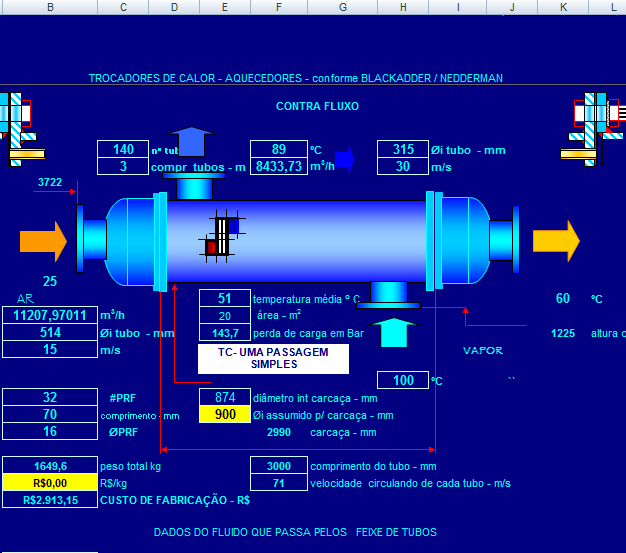The height and width of the screenshot is (553, 626).
Task: Select the yellow R$0,00 price cell
Action: (x=50, y=483)
